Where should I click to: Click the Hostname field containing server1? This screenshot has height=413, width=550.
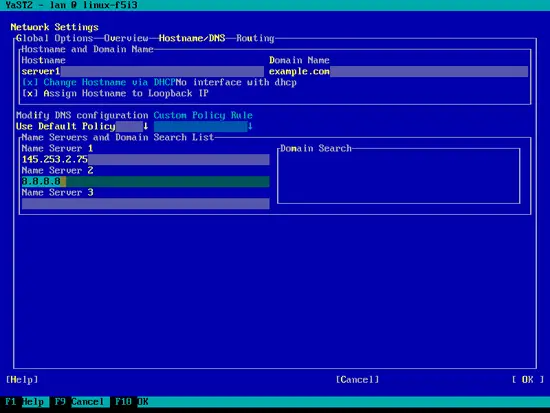point(143,71)
